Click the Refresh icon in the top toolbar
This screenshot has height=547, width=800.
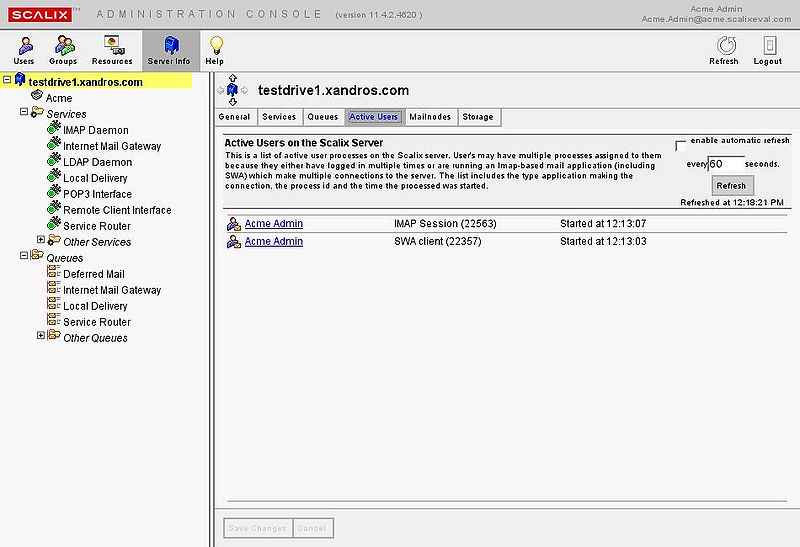[723, 46]
